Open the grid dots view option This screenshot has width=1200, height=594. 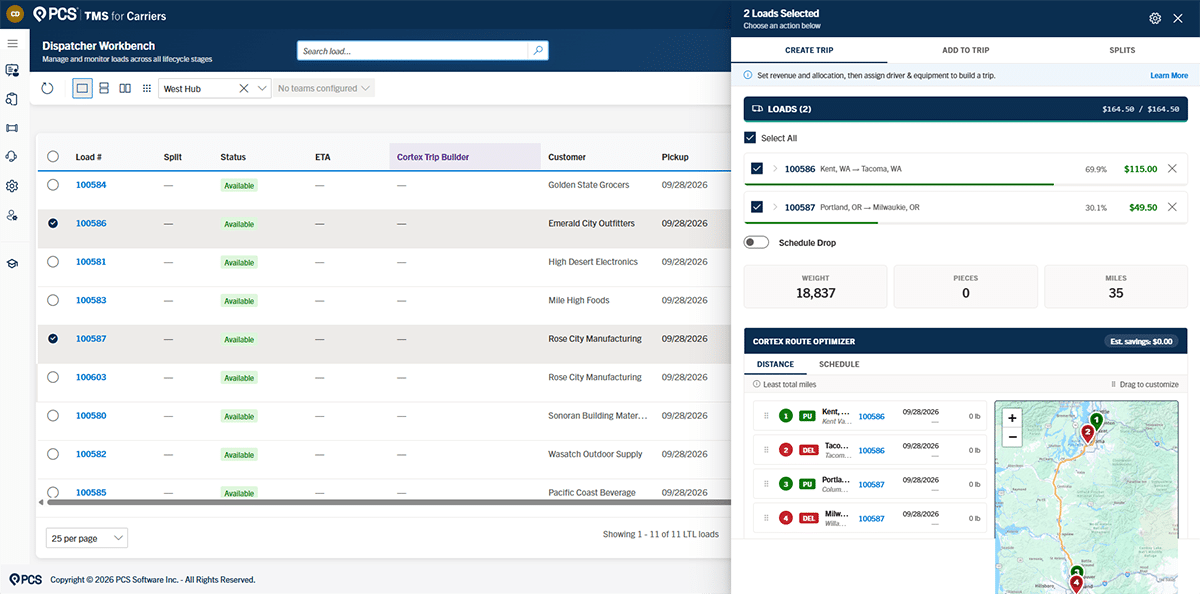[147, 89]
